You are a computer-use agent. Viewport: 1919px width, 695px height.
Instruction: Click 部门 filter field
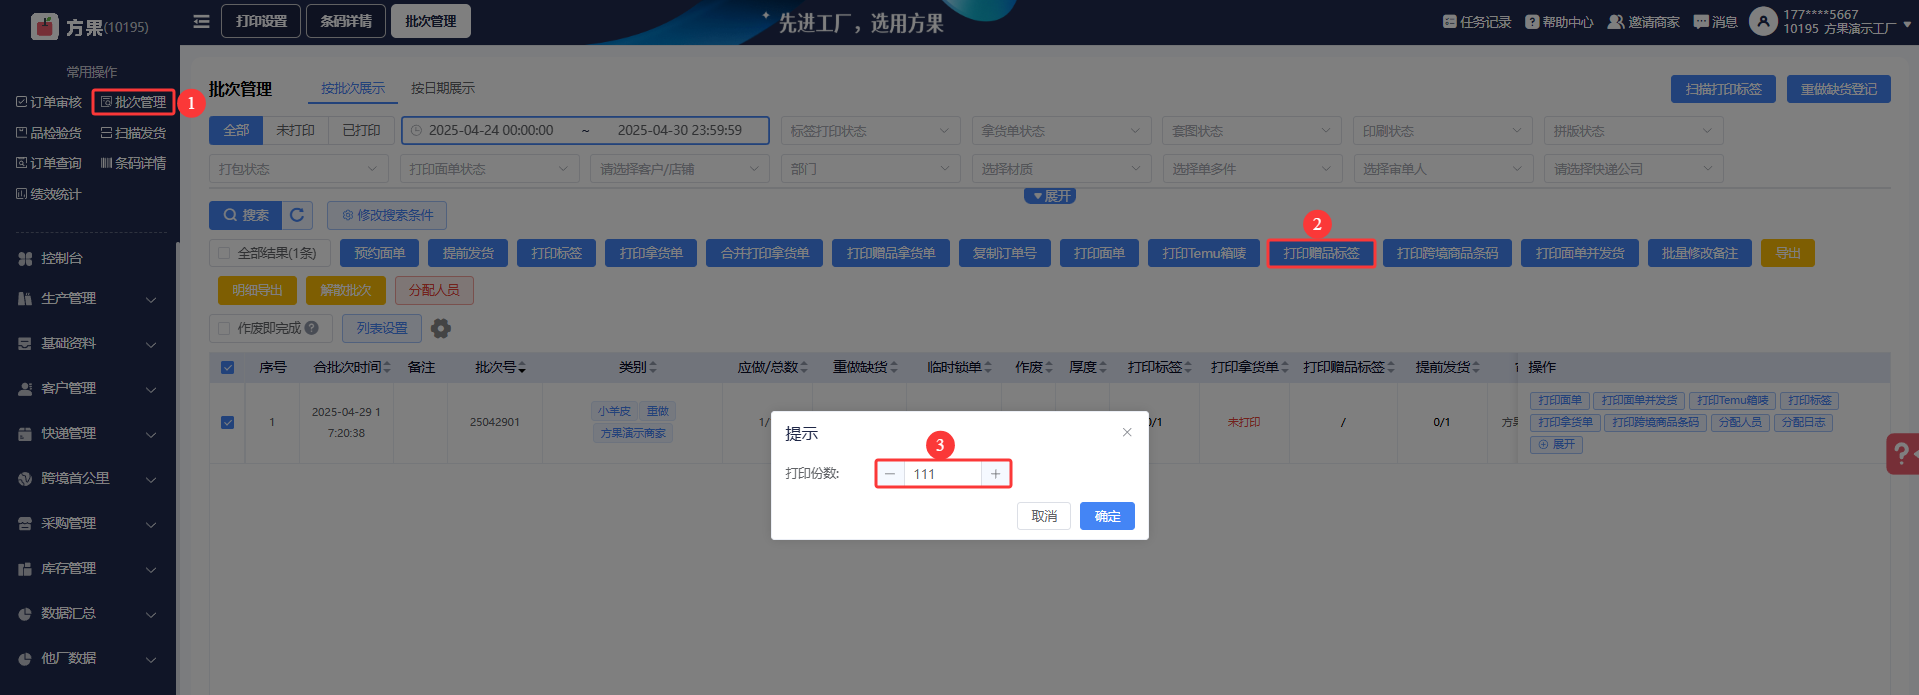[x=870, y=169]
